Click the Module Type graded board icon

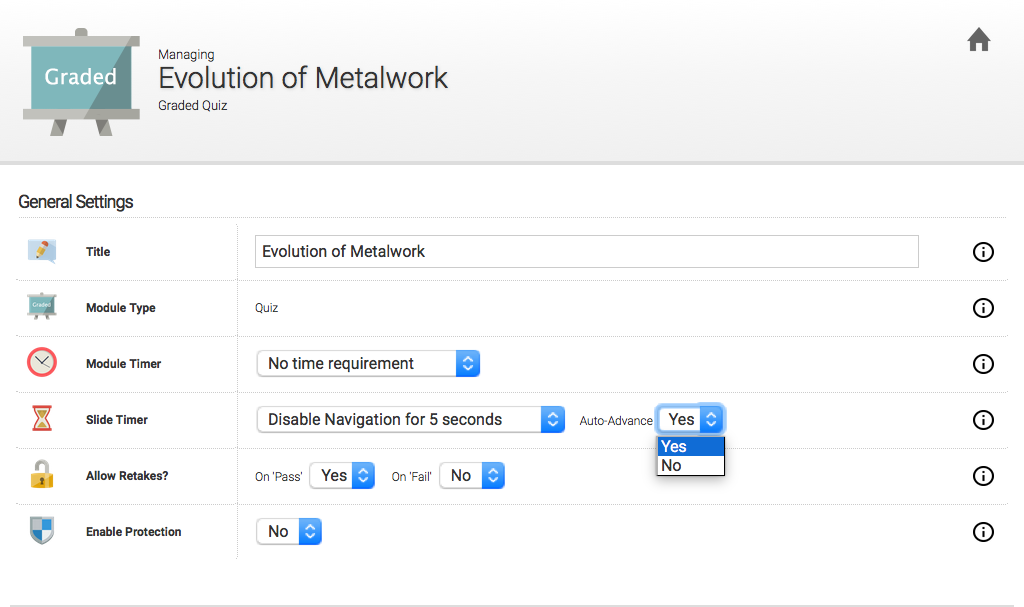(42, 306)
